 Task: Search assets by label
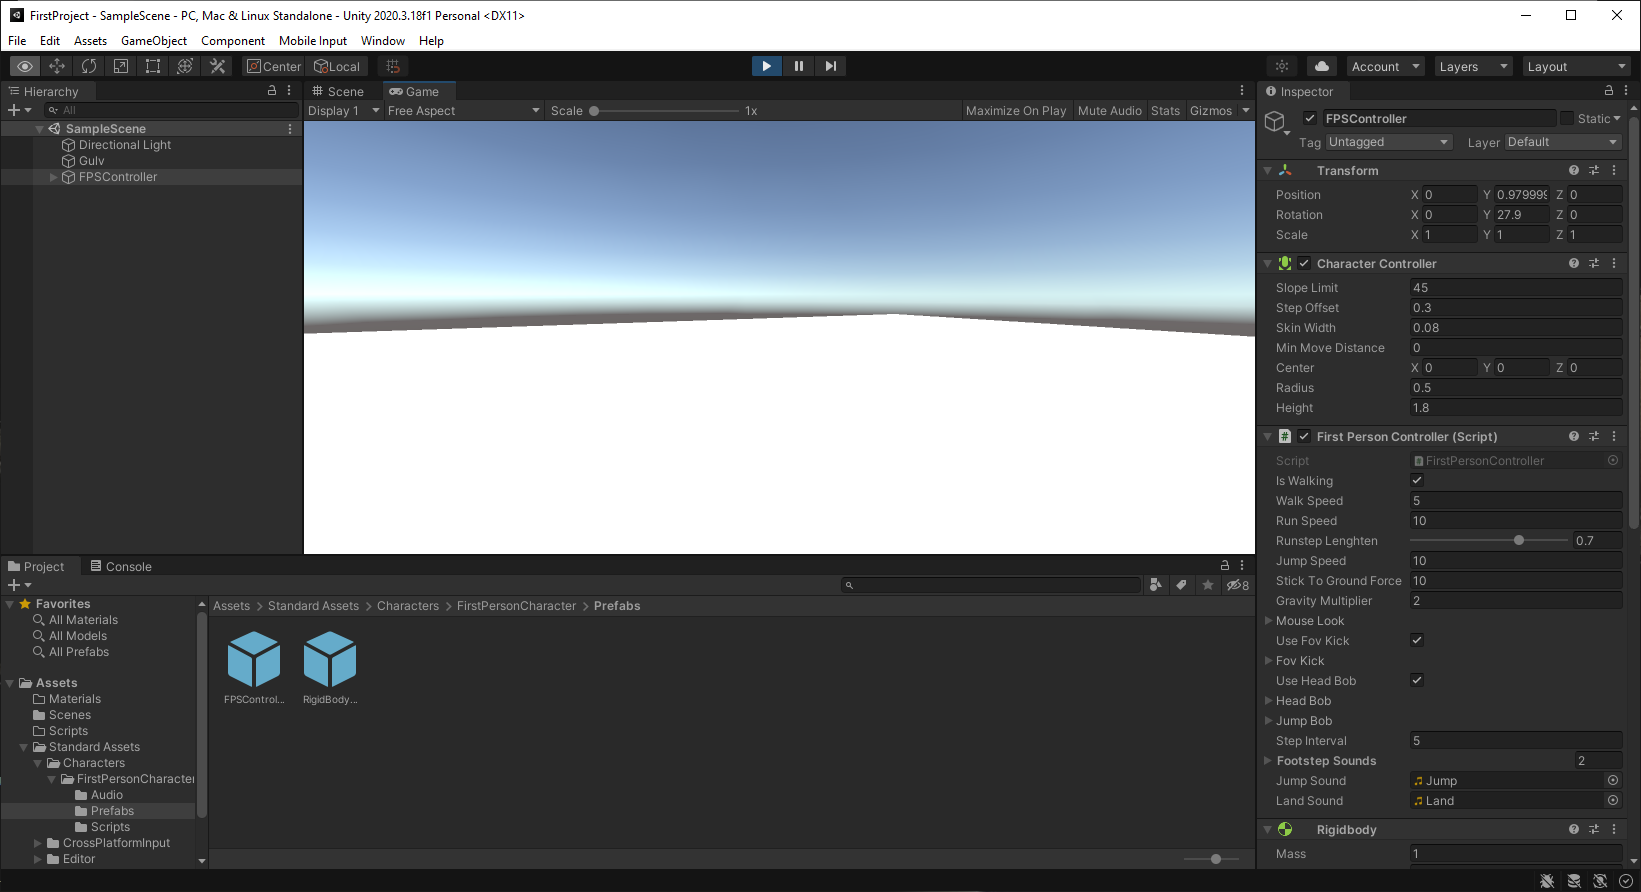click(1182, 585)
